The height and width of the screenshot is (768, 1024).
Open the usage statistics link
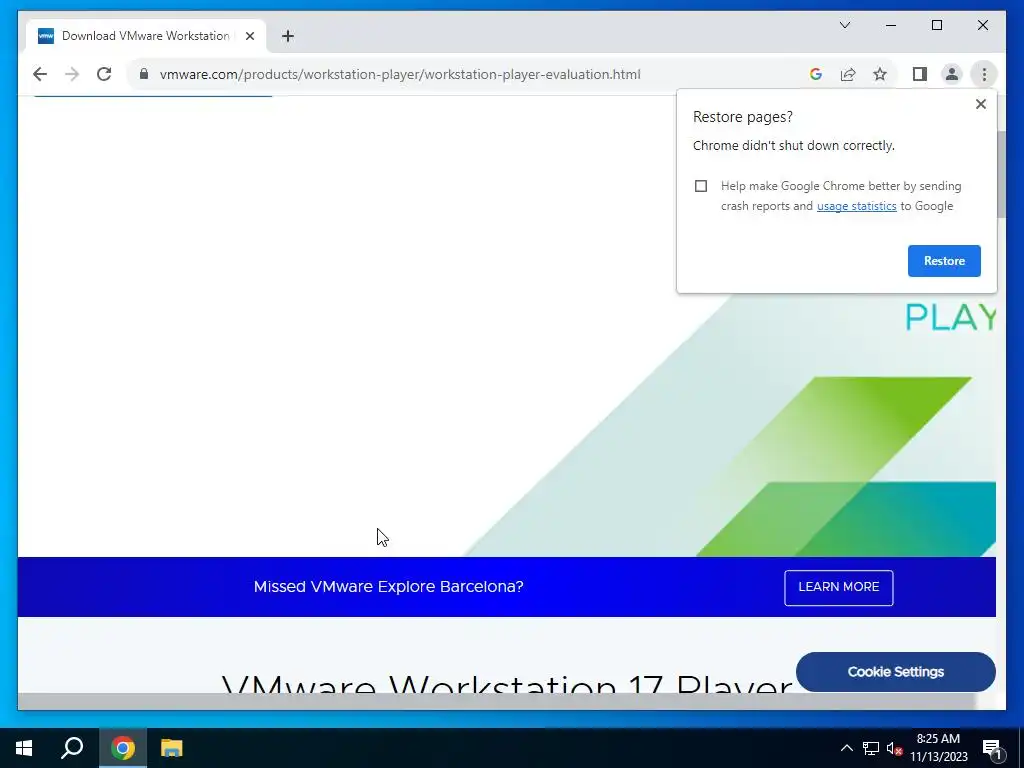(856, 206)
